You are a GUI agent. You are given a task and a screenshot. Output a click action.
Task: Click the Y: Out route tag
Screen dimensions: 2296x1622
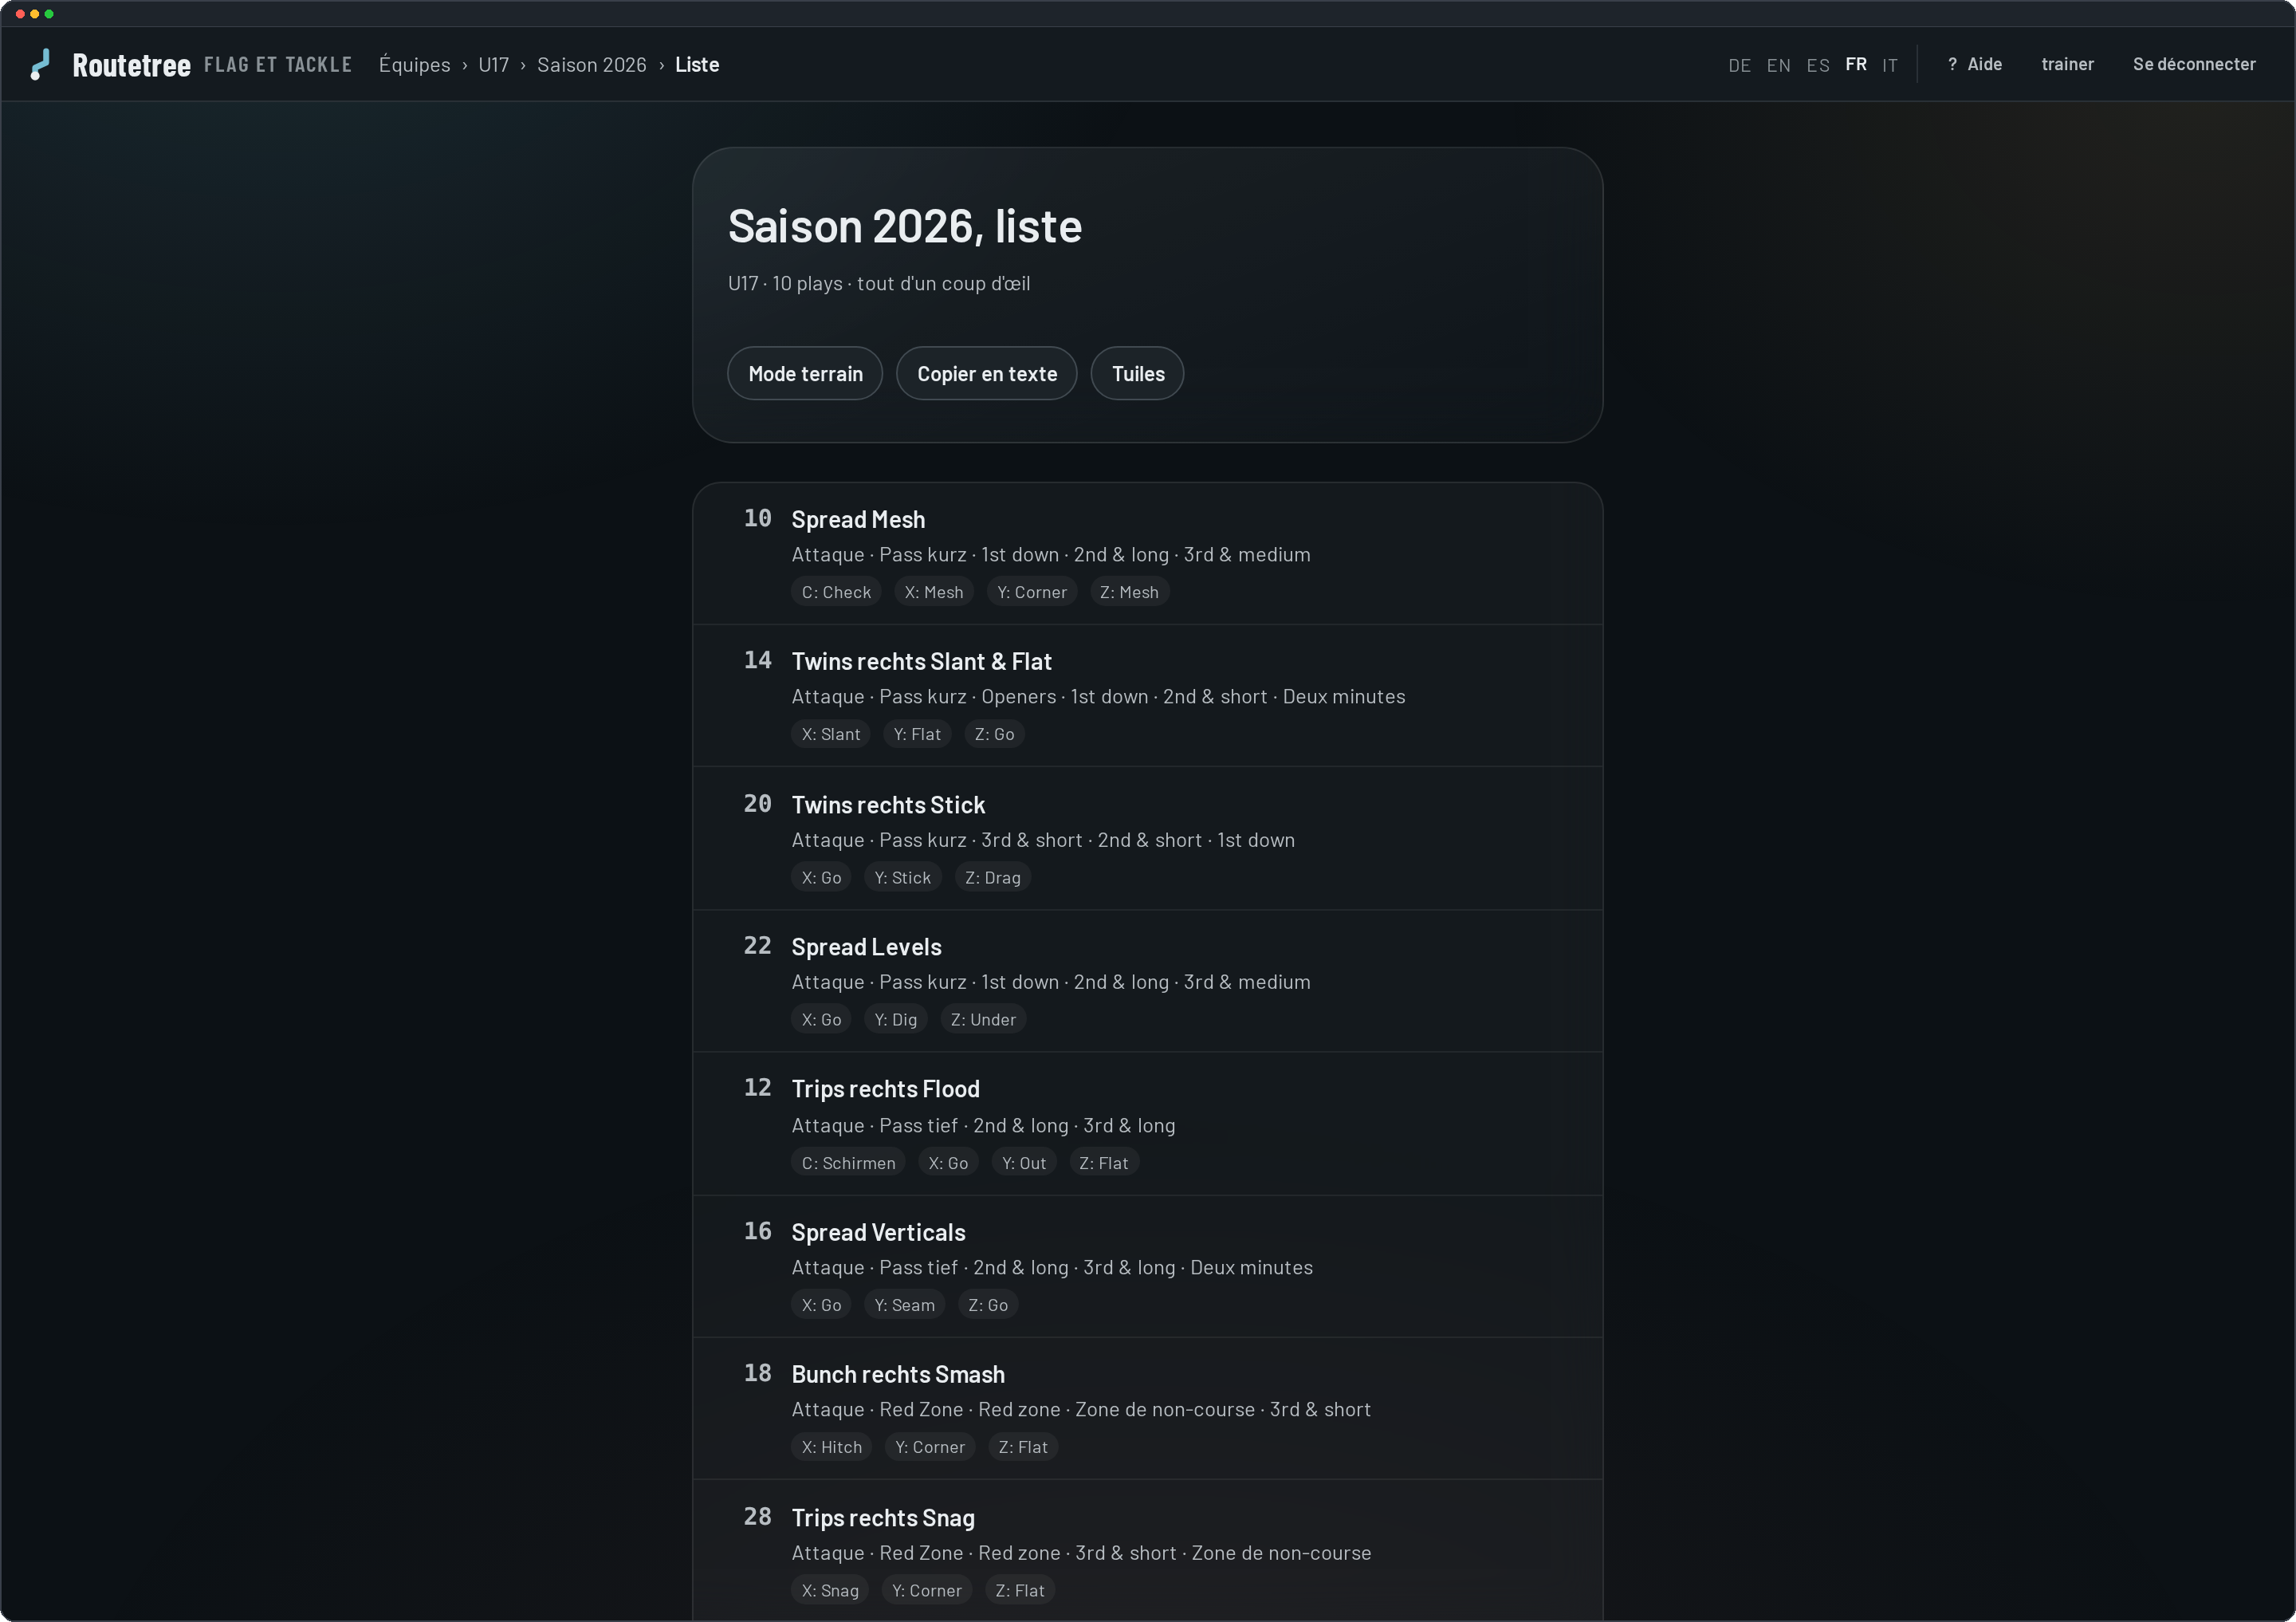pyautogui.click(x=1024, y=1163)
